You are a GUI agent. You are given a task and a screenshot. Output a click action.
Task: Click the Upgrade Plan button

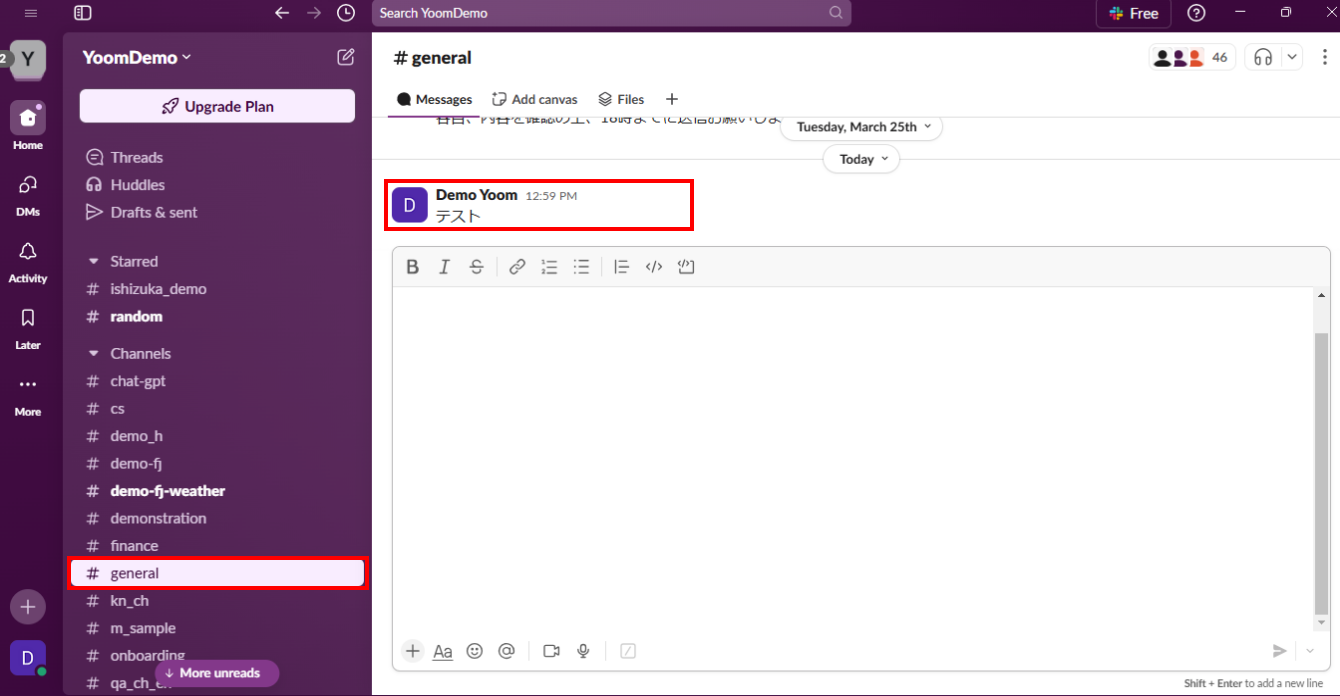(x=217, y=106)
